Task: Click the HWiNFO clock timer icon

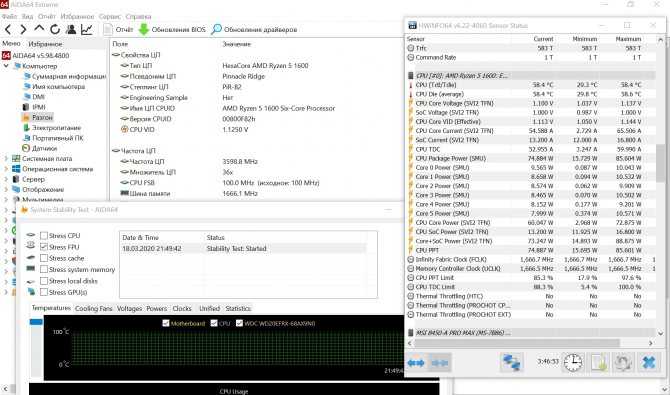Action: pos(572,363)
